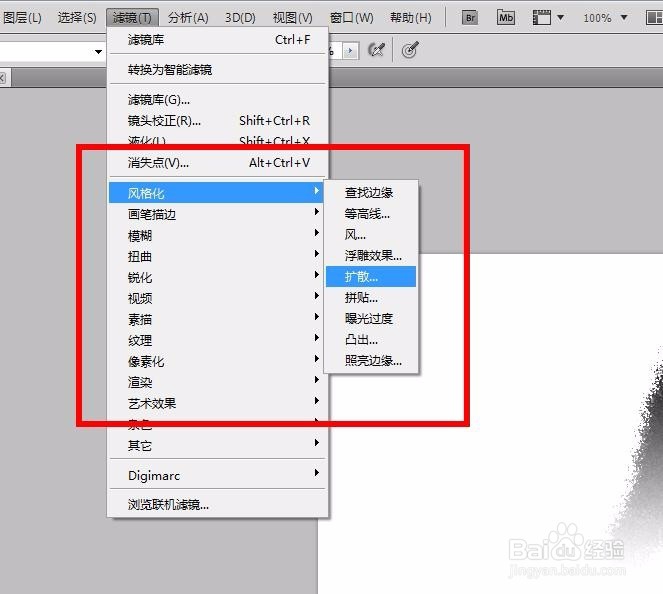This screenshot has height=594, width=663.
Task: Open the percentage slider arrow in options bar
Action: [351, 51]
